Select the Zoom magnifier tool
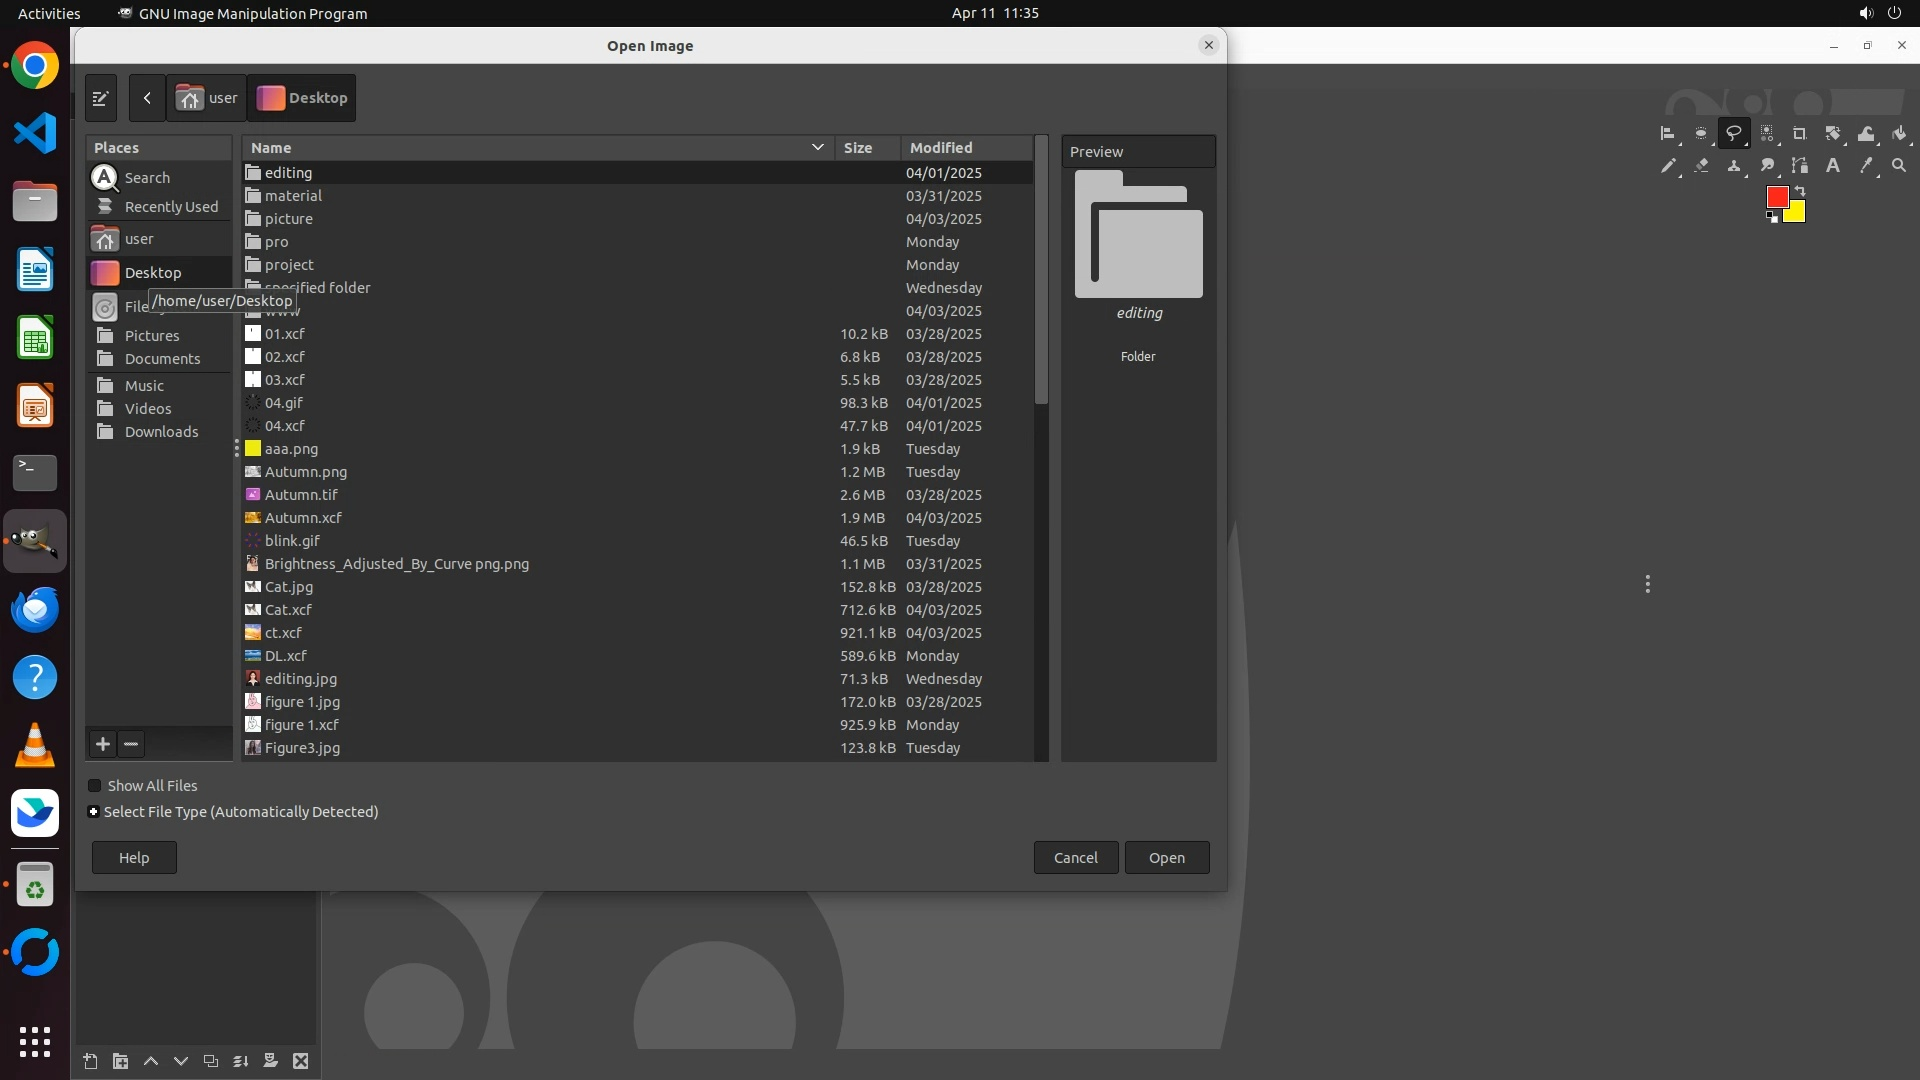 [1899, 166]
